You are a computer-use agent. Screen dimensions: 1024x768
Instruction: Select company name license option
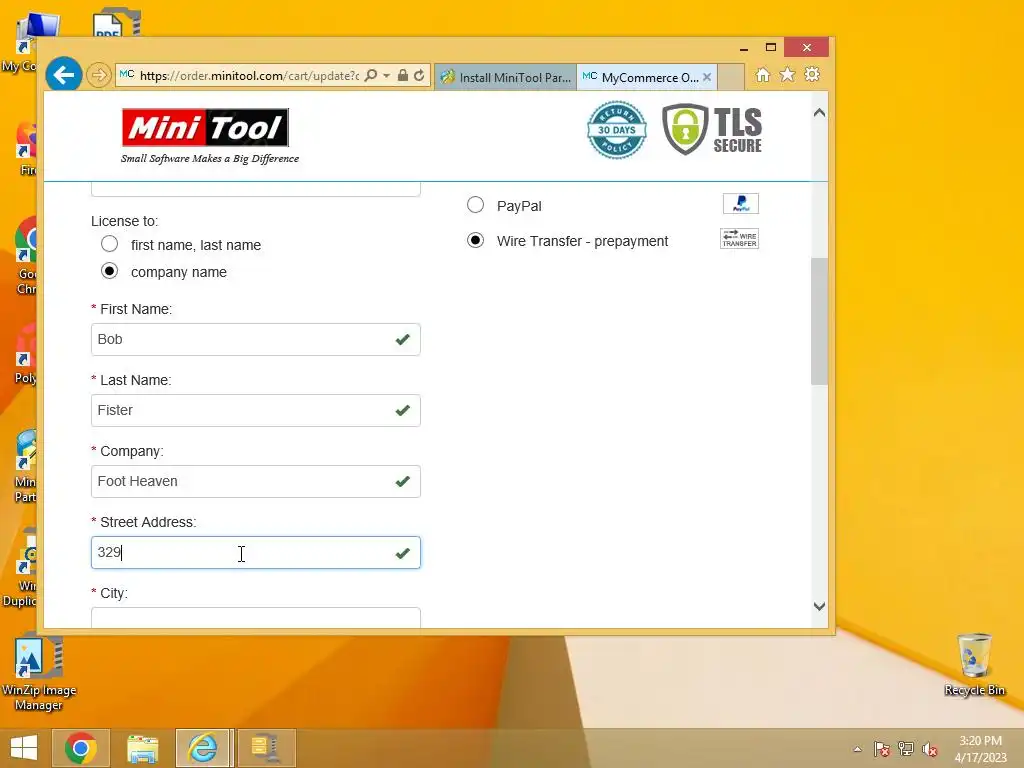[x=110, y=271]
